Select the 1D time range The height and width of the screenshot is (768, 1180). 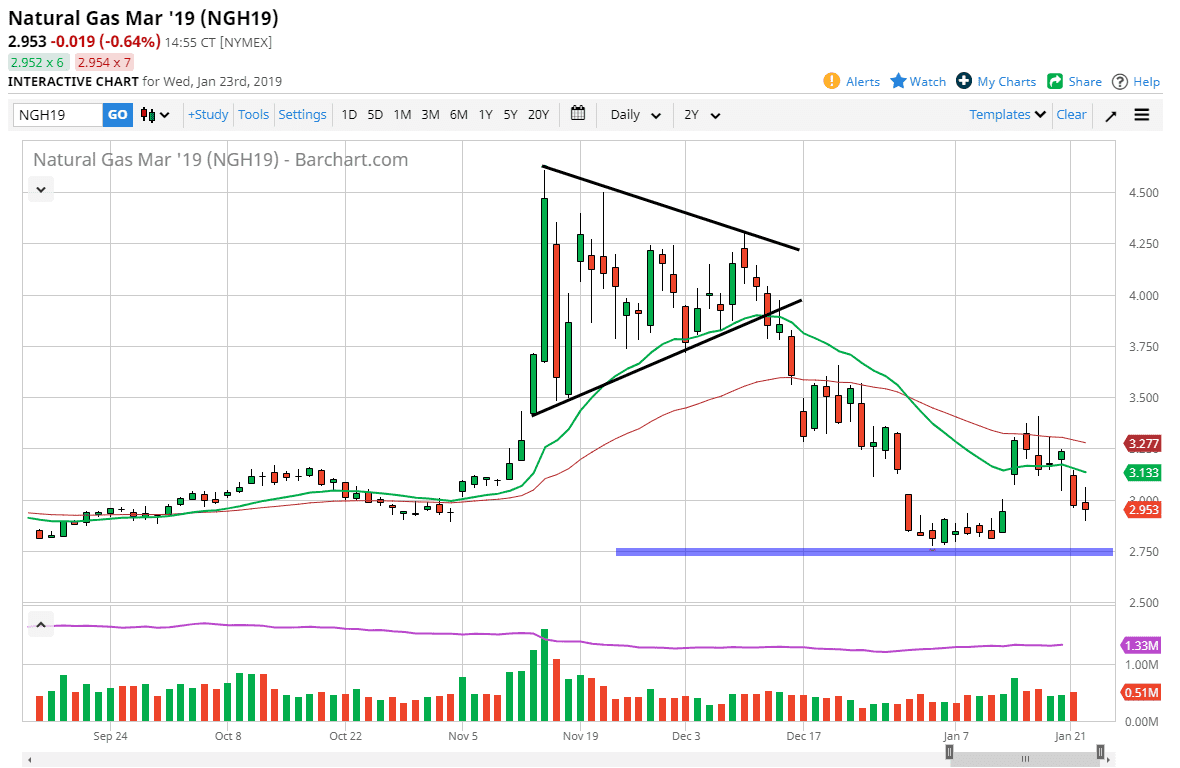tap(349, 115)
